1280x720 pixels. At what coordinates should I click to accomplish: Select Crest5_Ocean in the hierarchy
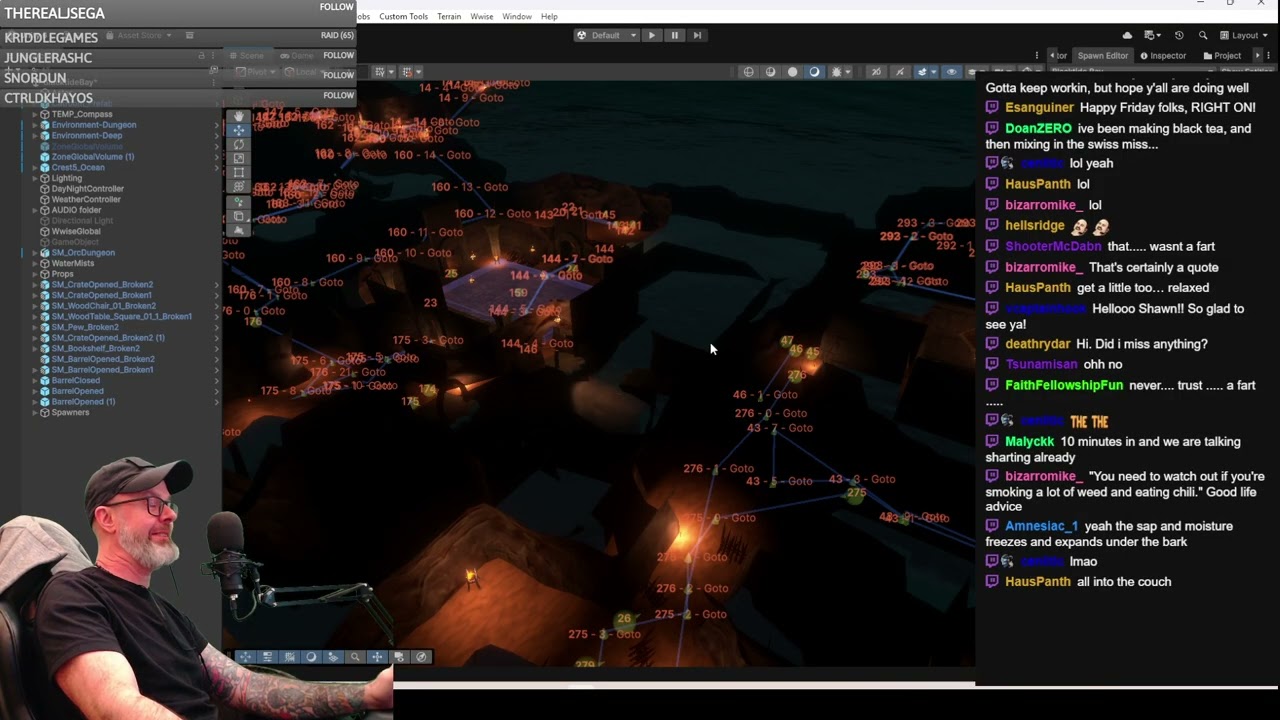click(78, 168)
